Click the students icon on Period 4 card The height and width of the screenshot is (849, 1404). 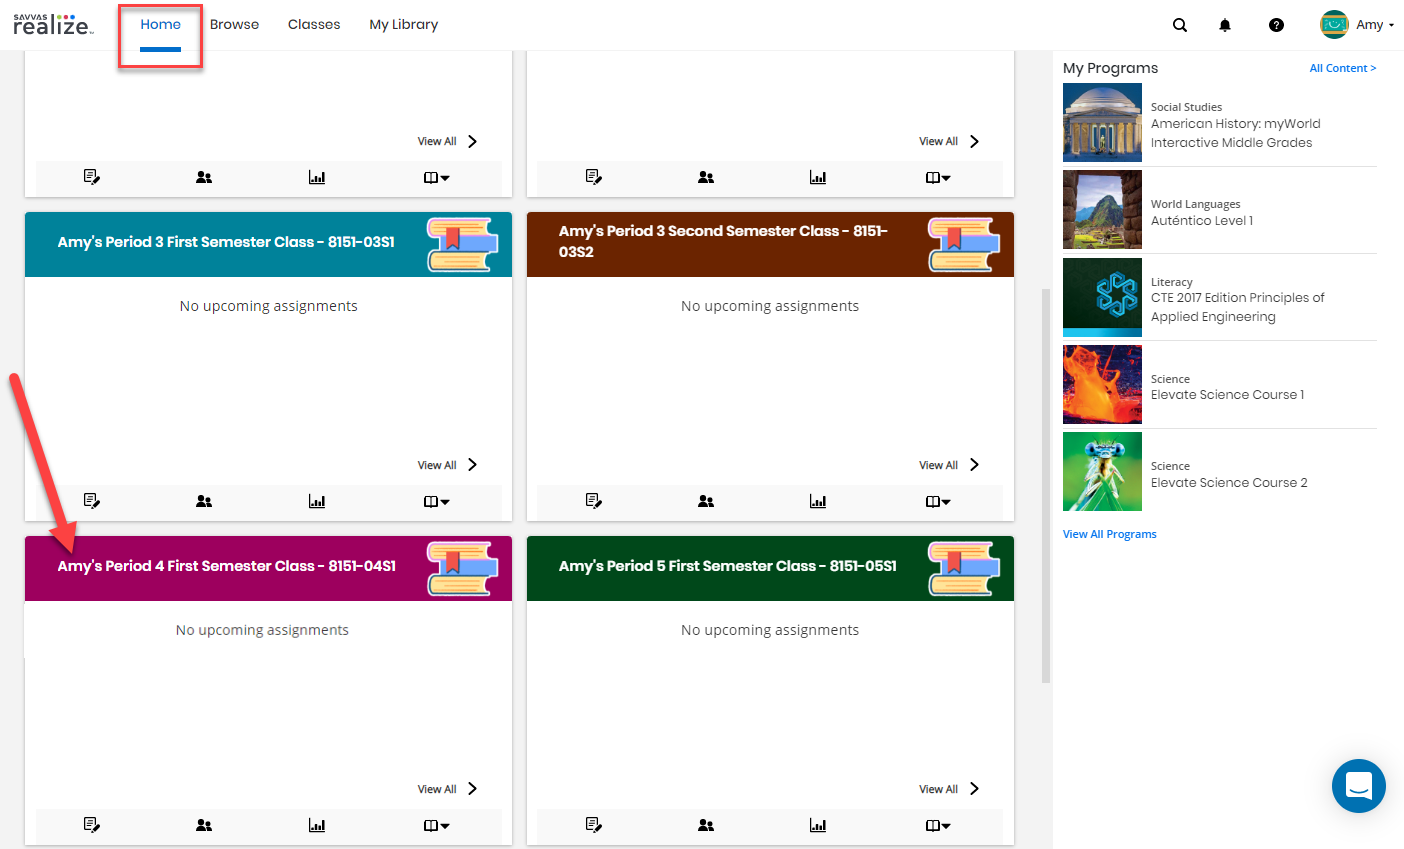tap(204, 824)
